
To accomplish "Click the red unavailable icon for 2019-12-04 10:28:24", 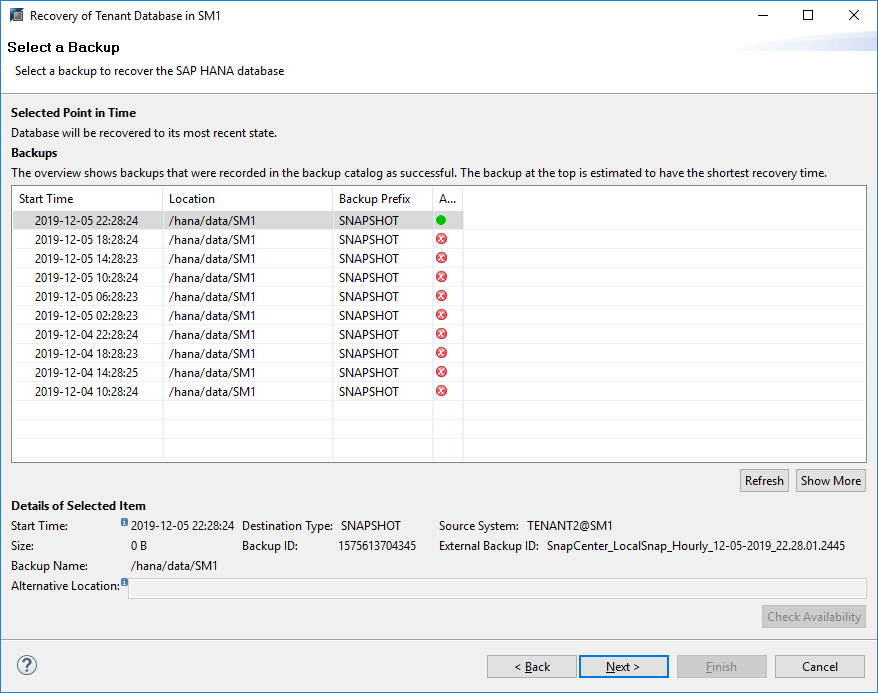I will point(441,391).
